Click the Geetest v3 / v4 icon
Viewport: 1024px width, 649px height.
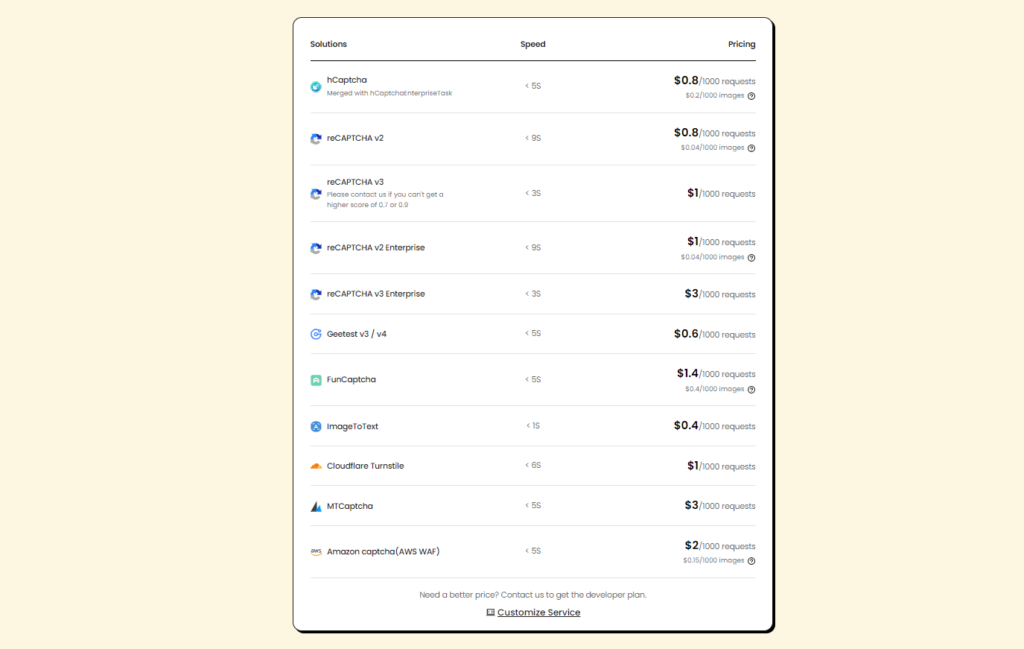click(x=316, y=334)
